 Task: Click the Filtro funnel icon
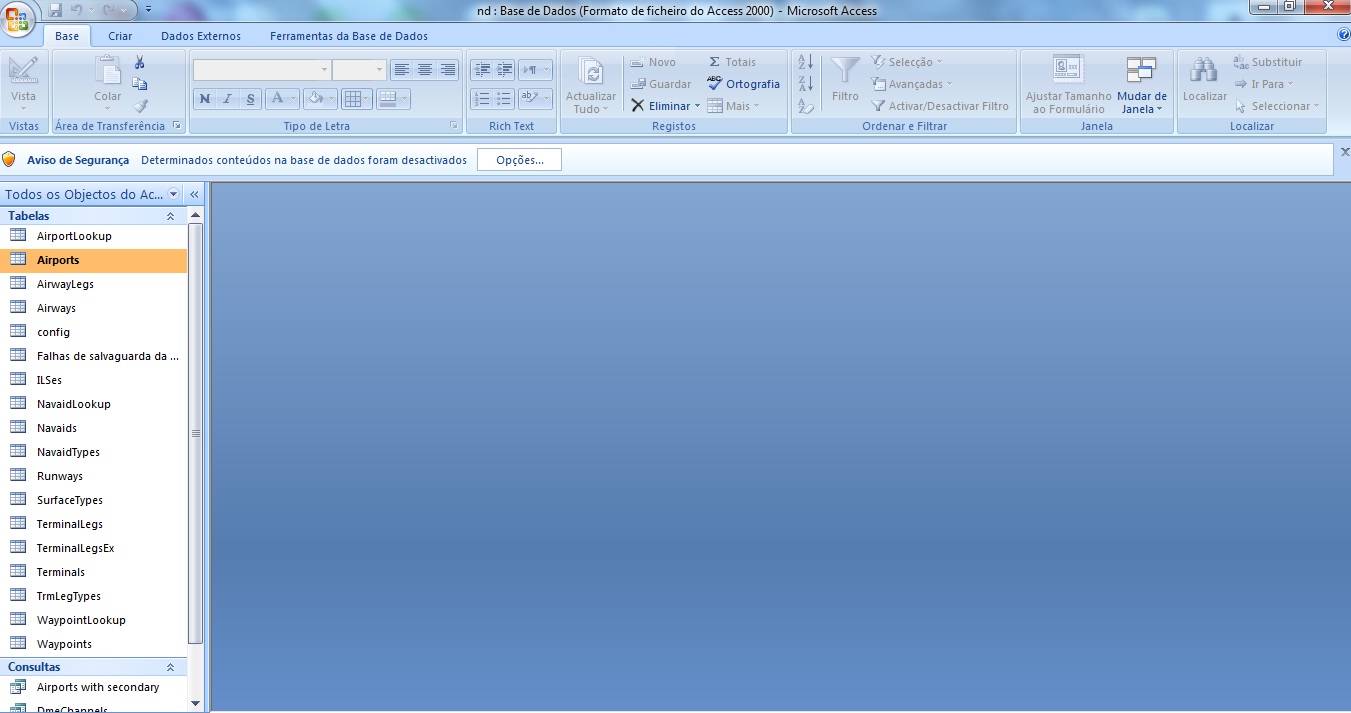(x=845, y=72)
